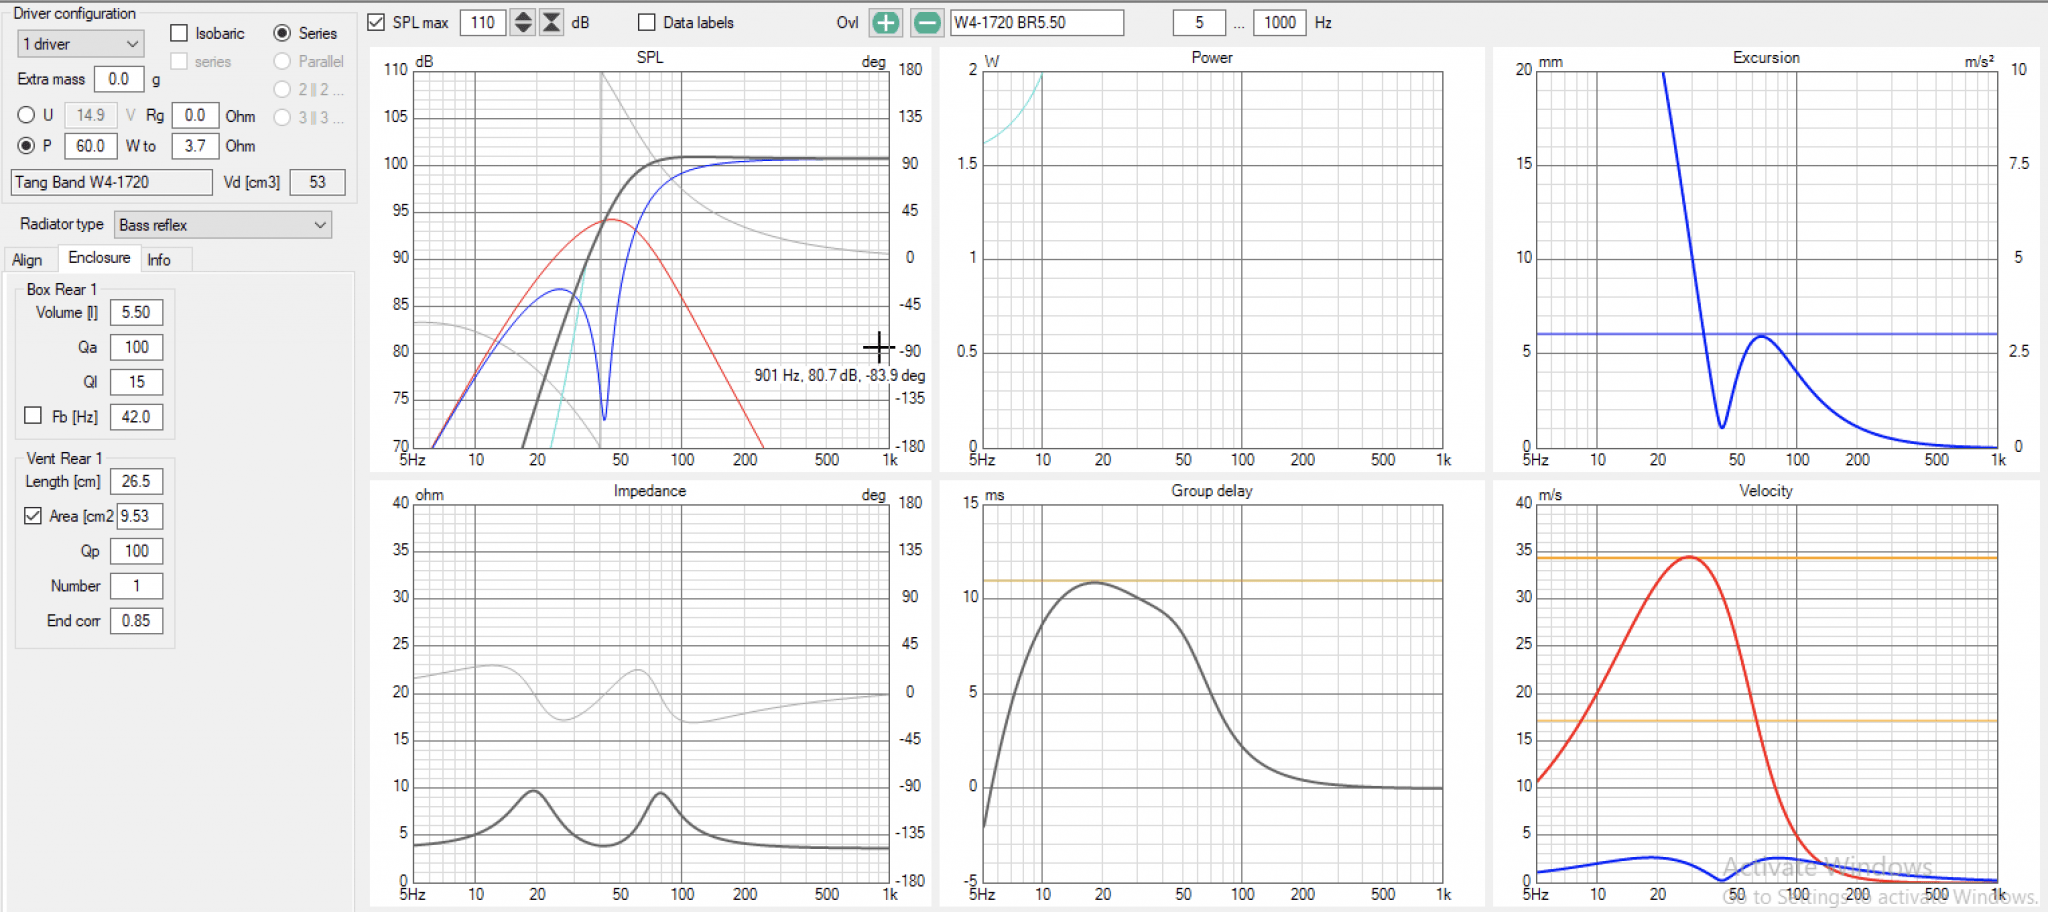
Task: Select the P power radio button
Action: tap(27, 145)
